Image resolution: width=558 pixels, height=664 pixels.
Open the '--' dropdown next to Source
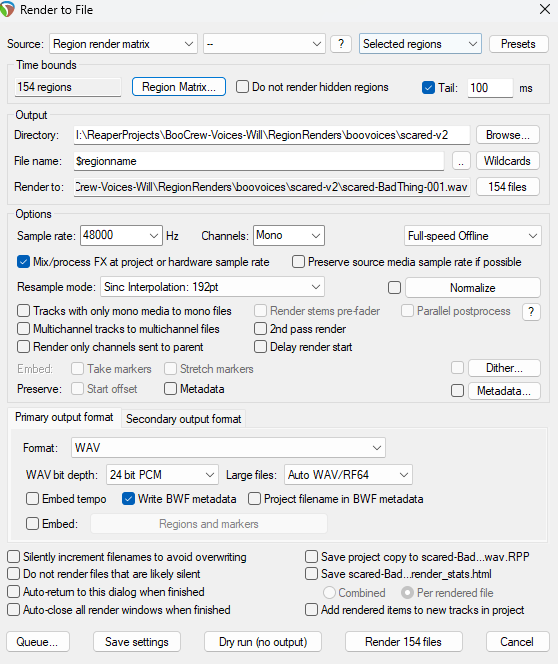click(x=264, y=44)
